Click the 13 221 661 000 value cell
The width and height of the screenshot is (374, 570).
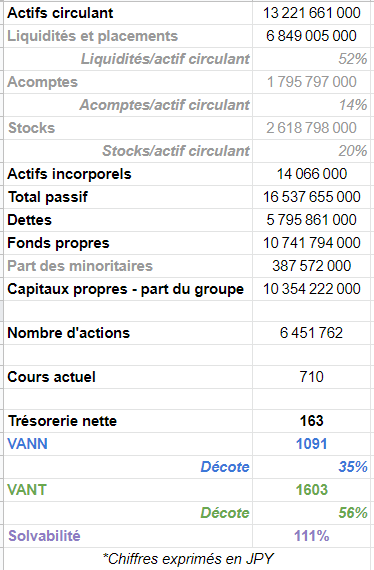tap(311, 13)
